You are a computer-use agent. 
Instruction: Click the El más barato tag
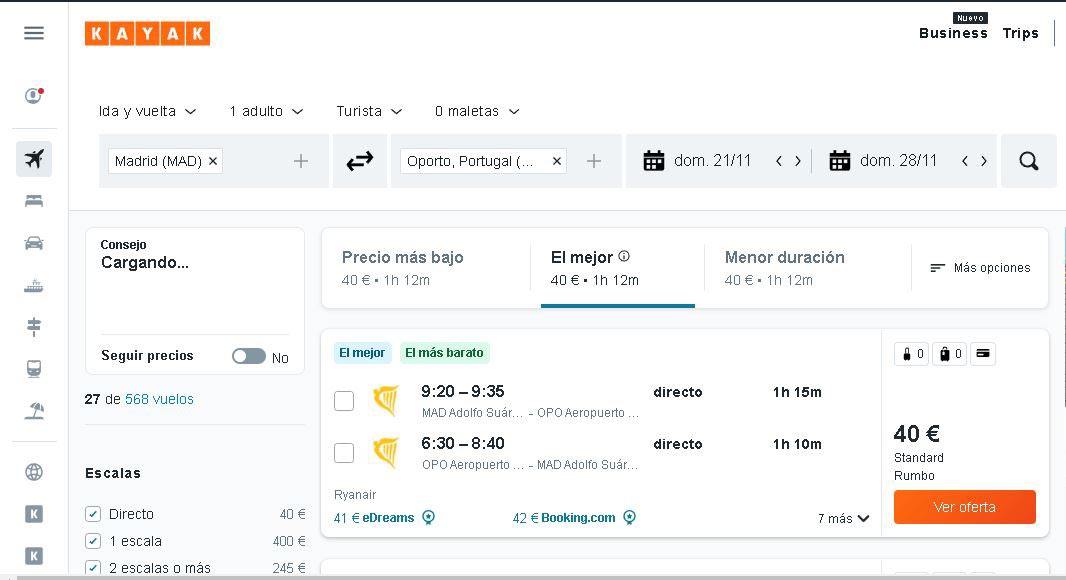[444, 353]
